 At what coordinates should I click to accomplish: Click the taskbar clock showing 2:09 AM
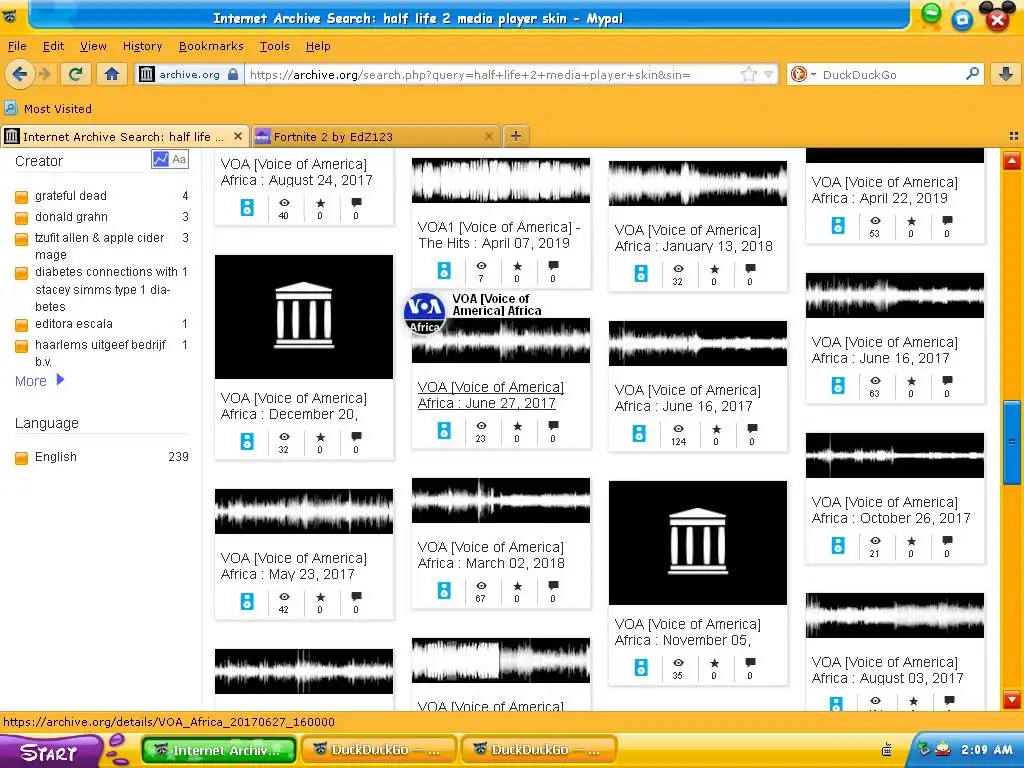tap(986, 750)
